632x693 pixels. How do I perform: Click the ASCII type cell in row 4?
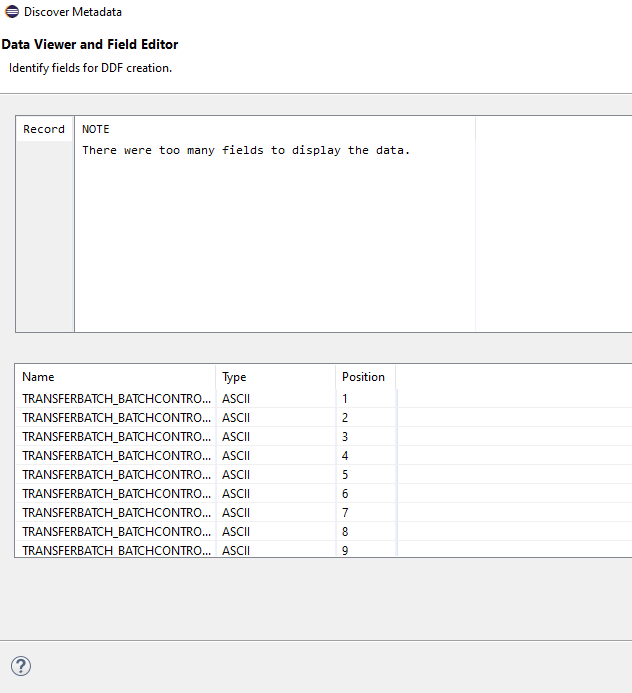[236, 456]
